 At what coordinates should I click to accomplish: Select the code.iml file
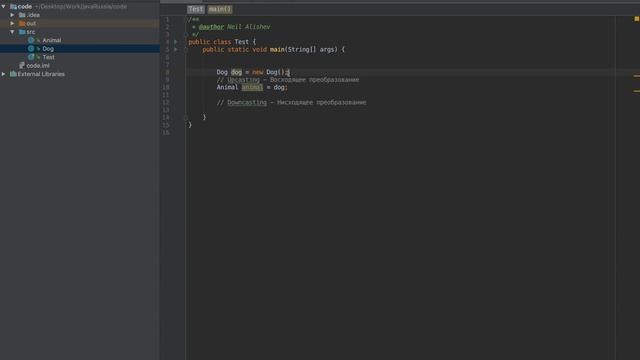[x=38, y=65]
